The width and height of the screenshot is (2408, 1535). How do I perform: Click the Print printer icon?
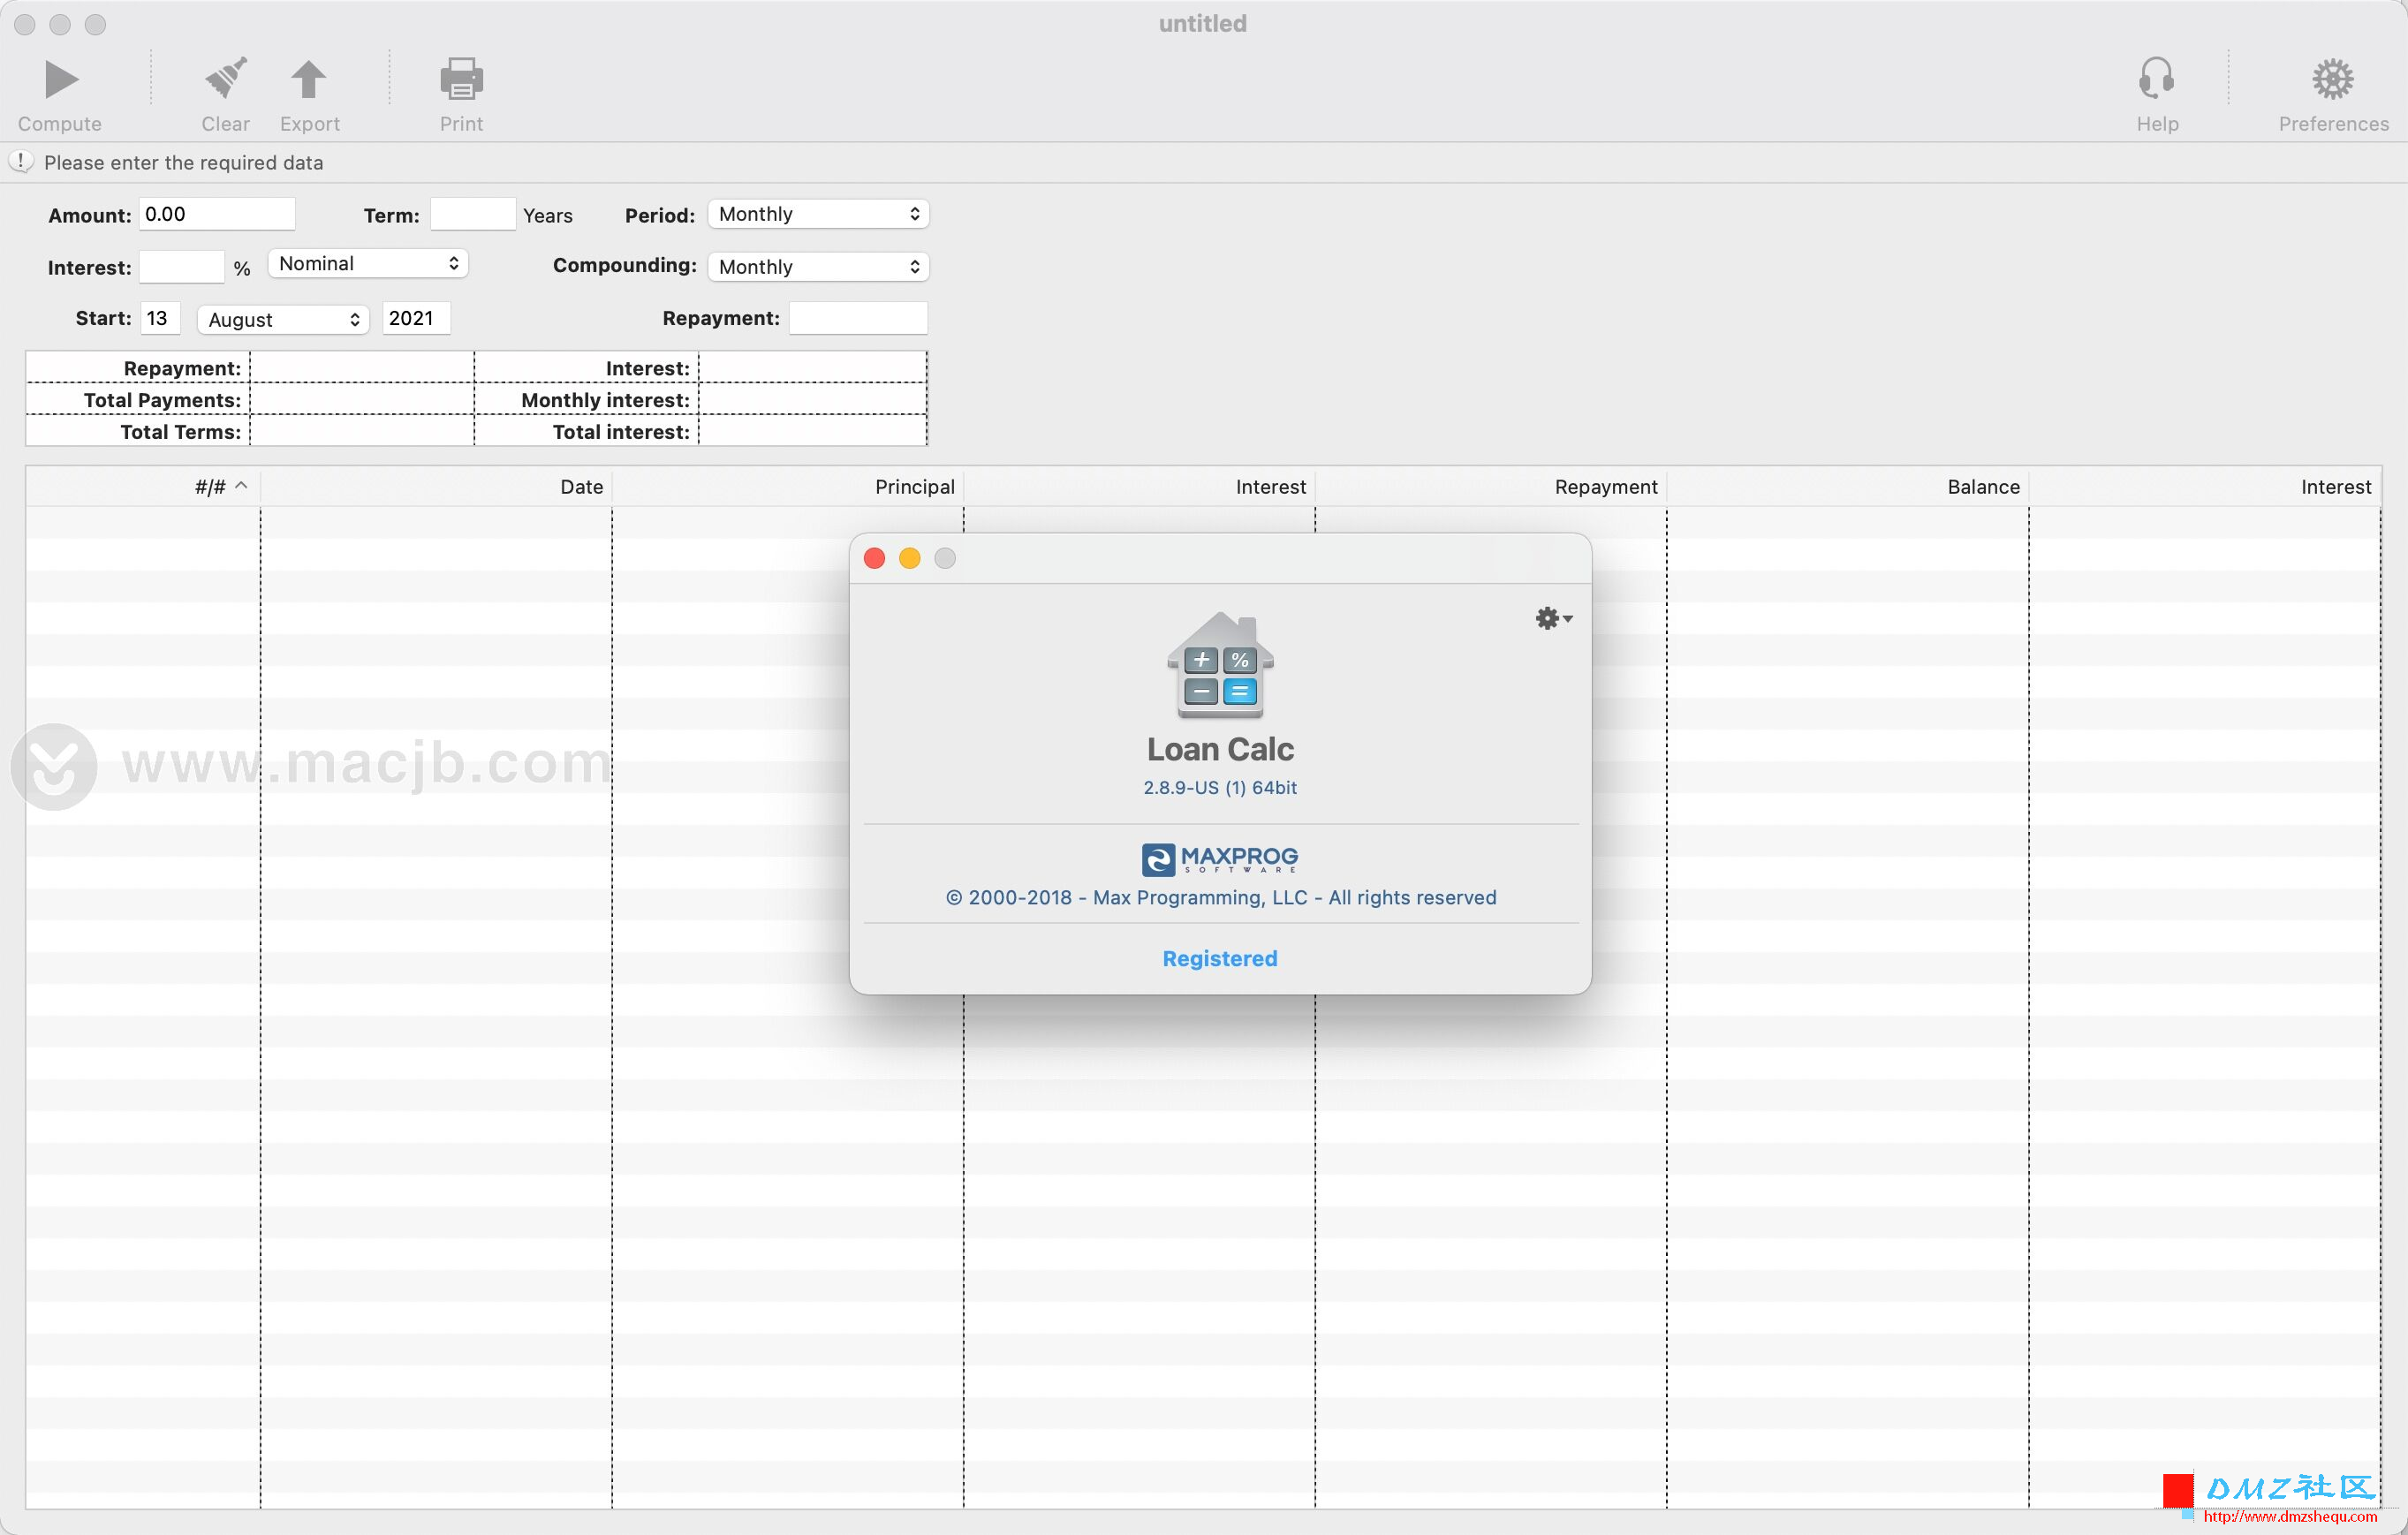tap(461, 79)
